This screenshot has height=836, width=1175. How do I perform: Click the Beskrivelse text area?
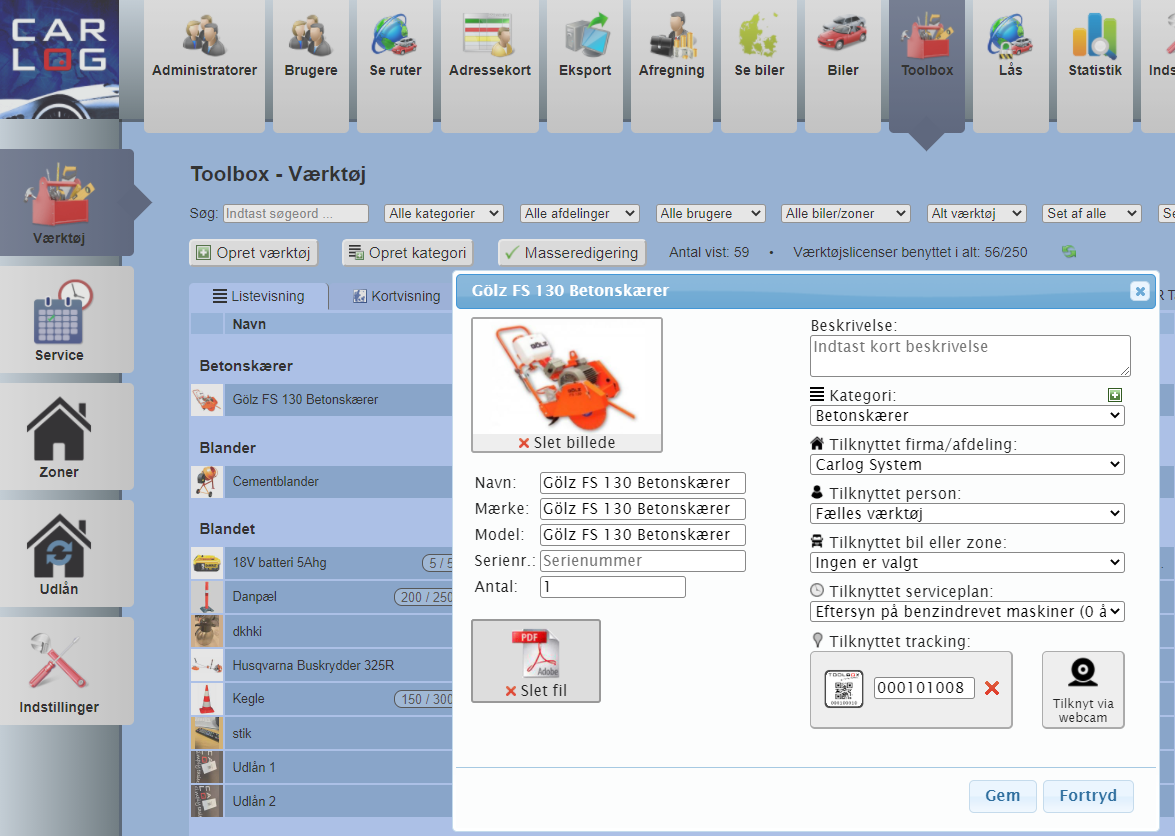(970, 356)
